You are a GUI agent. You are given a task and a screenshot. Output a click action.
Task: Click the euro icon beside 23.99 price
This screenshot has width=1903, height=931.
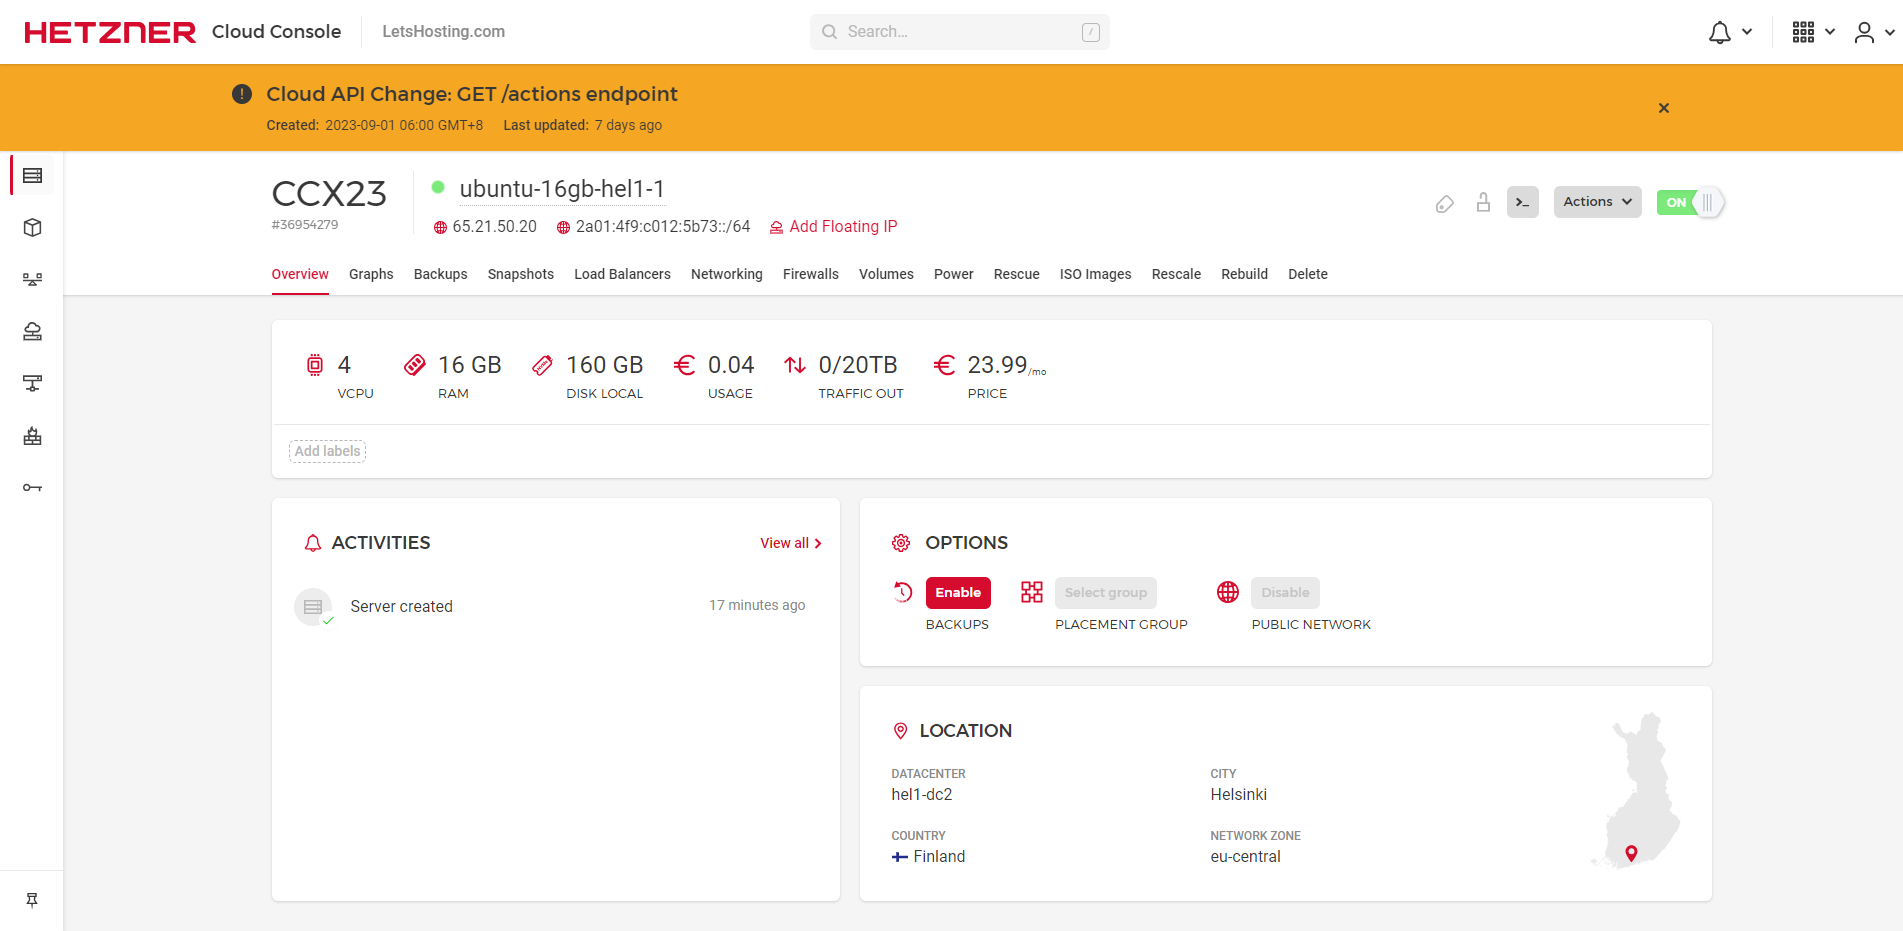tap(944, 365)
